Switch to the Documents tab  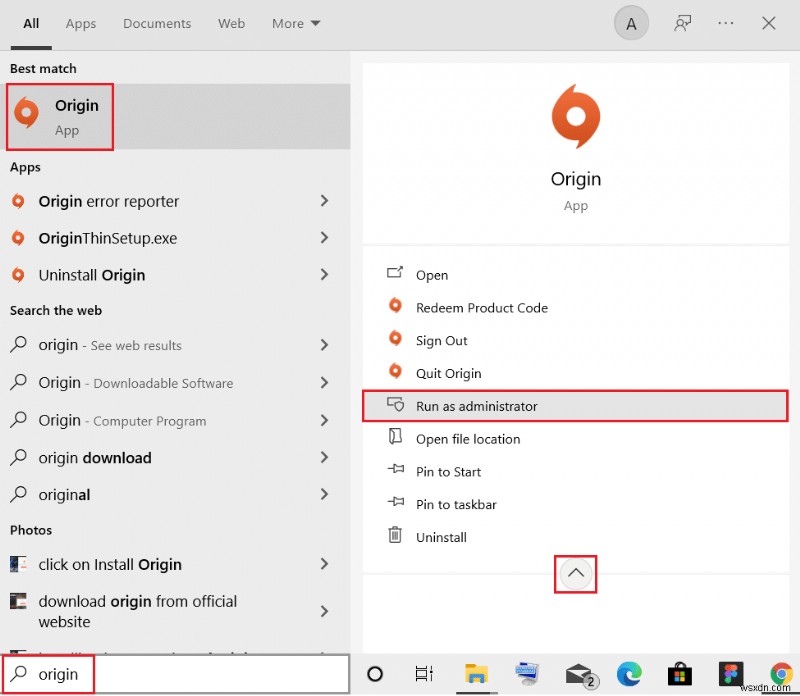(156, 23)
